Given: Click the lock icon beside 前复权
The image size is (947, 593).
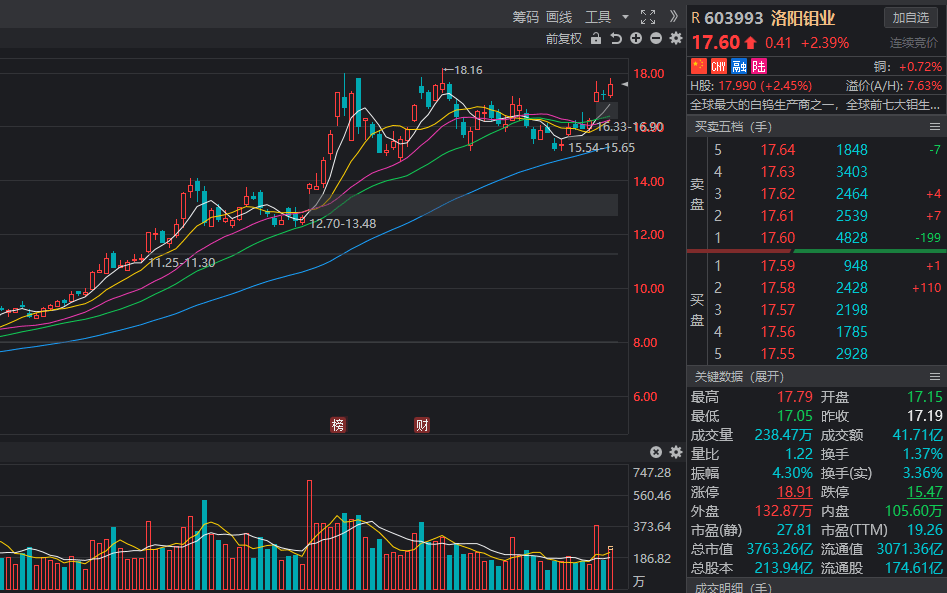Looking at the screenshot, I should click(x=596, y=39).
